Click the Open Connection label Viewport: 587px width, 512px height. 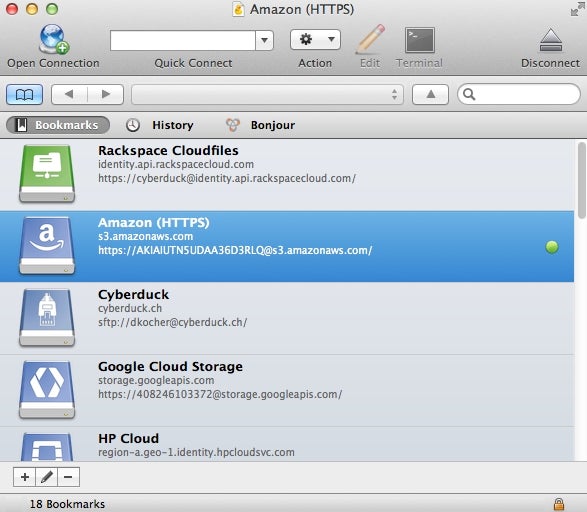coord(54,63)
